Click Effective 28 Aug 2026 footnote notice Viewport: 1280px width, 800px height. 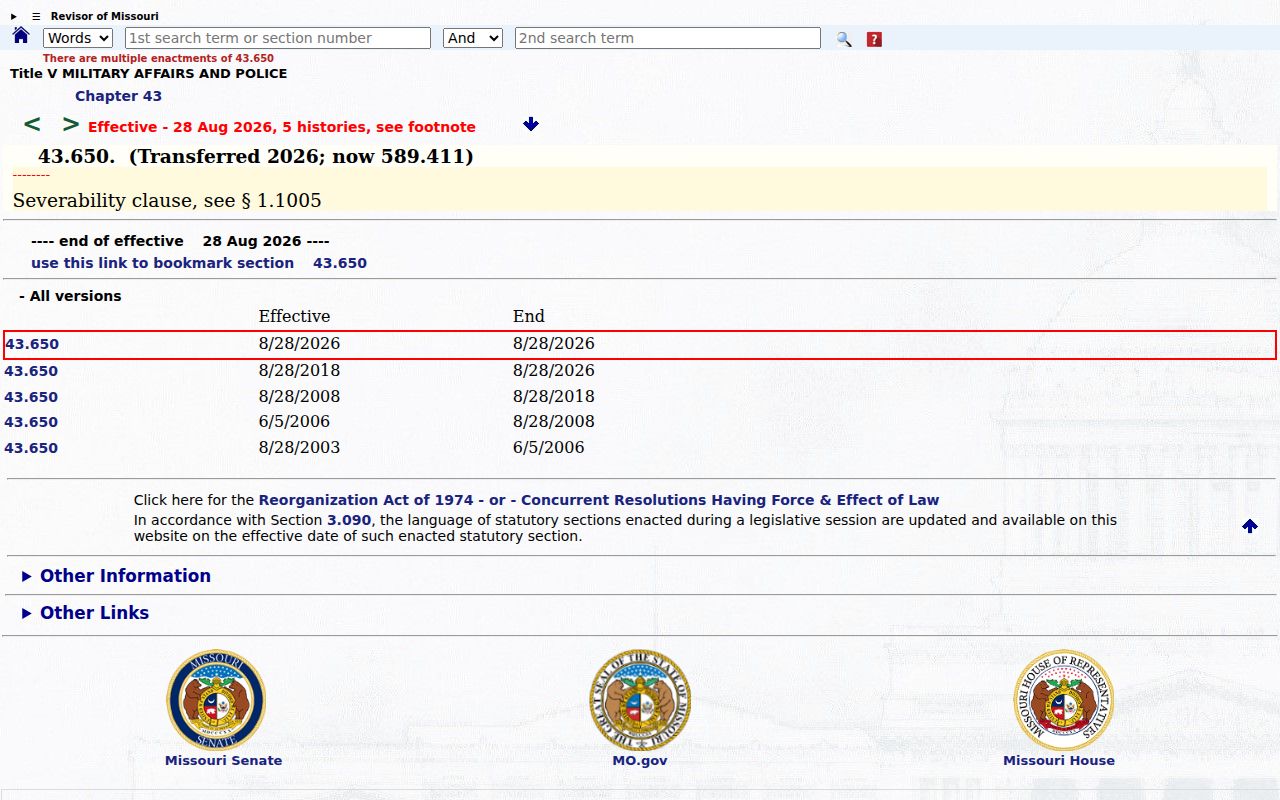(282, 127)
